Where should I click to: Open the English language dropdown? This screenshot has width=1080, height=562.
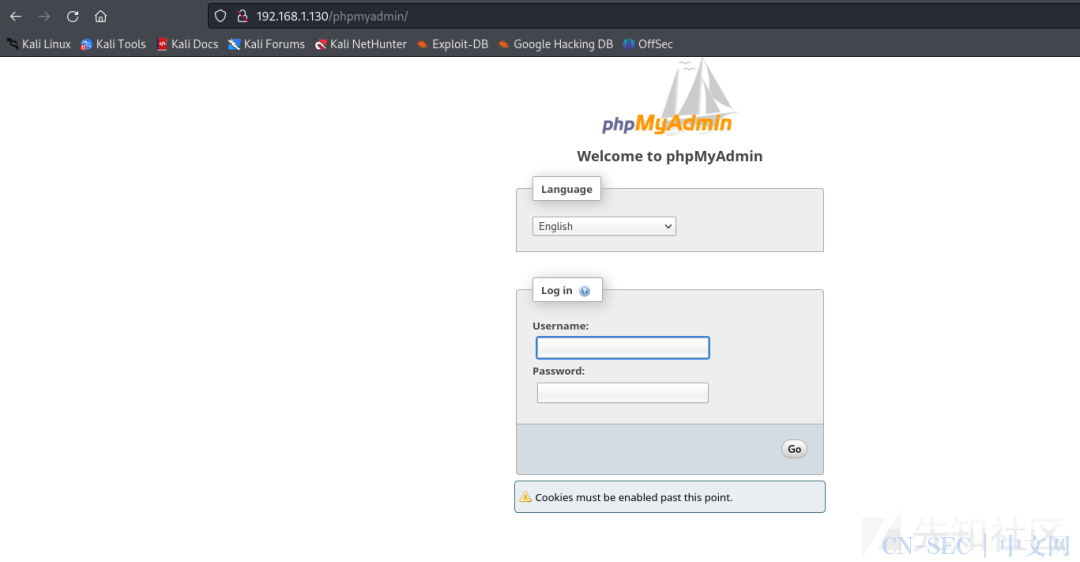pyautogui.click(x=604, y=226)
